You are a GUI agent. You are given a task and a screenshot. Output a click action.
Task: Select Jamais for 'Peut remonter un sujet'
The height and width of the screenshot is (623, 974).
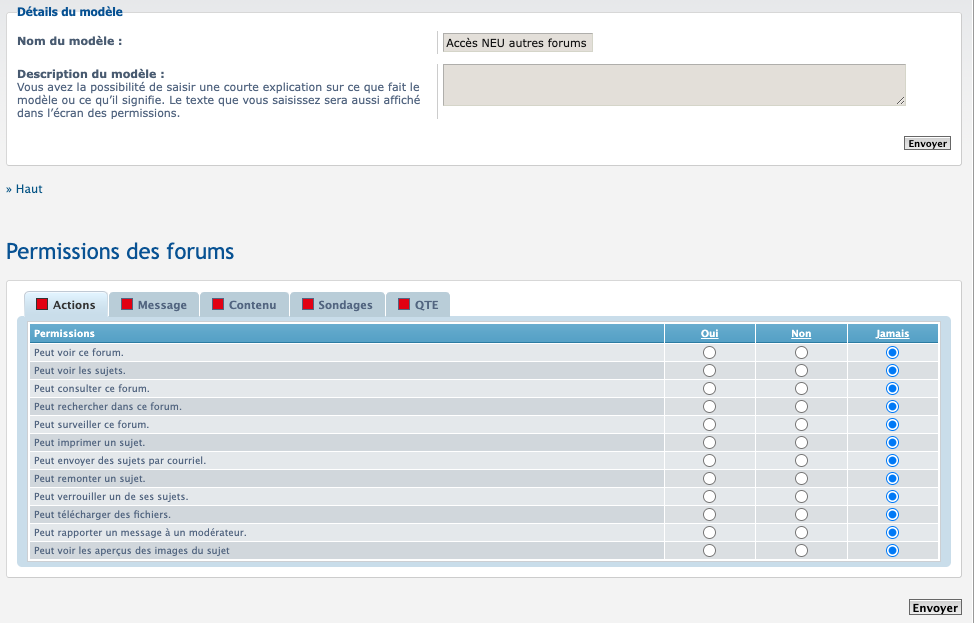click(x=892, y=479)
